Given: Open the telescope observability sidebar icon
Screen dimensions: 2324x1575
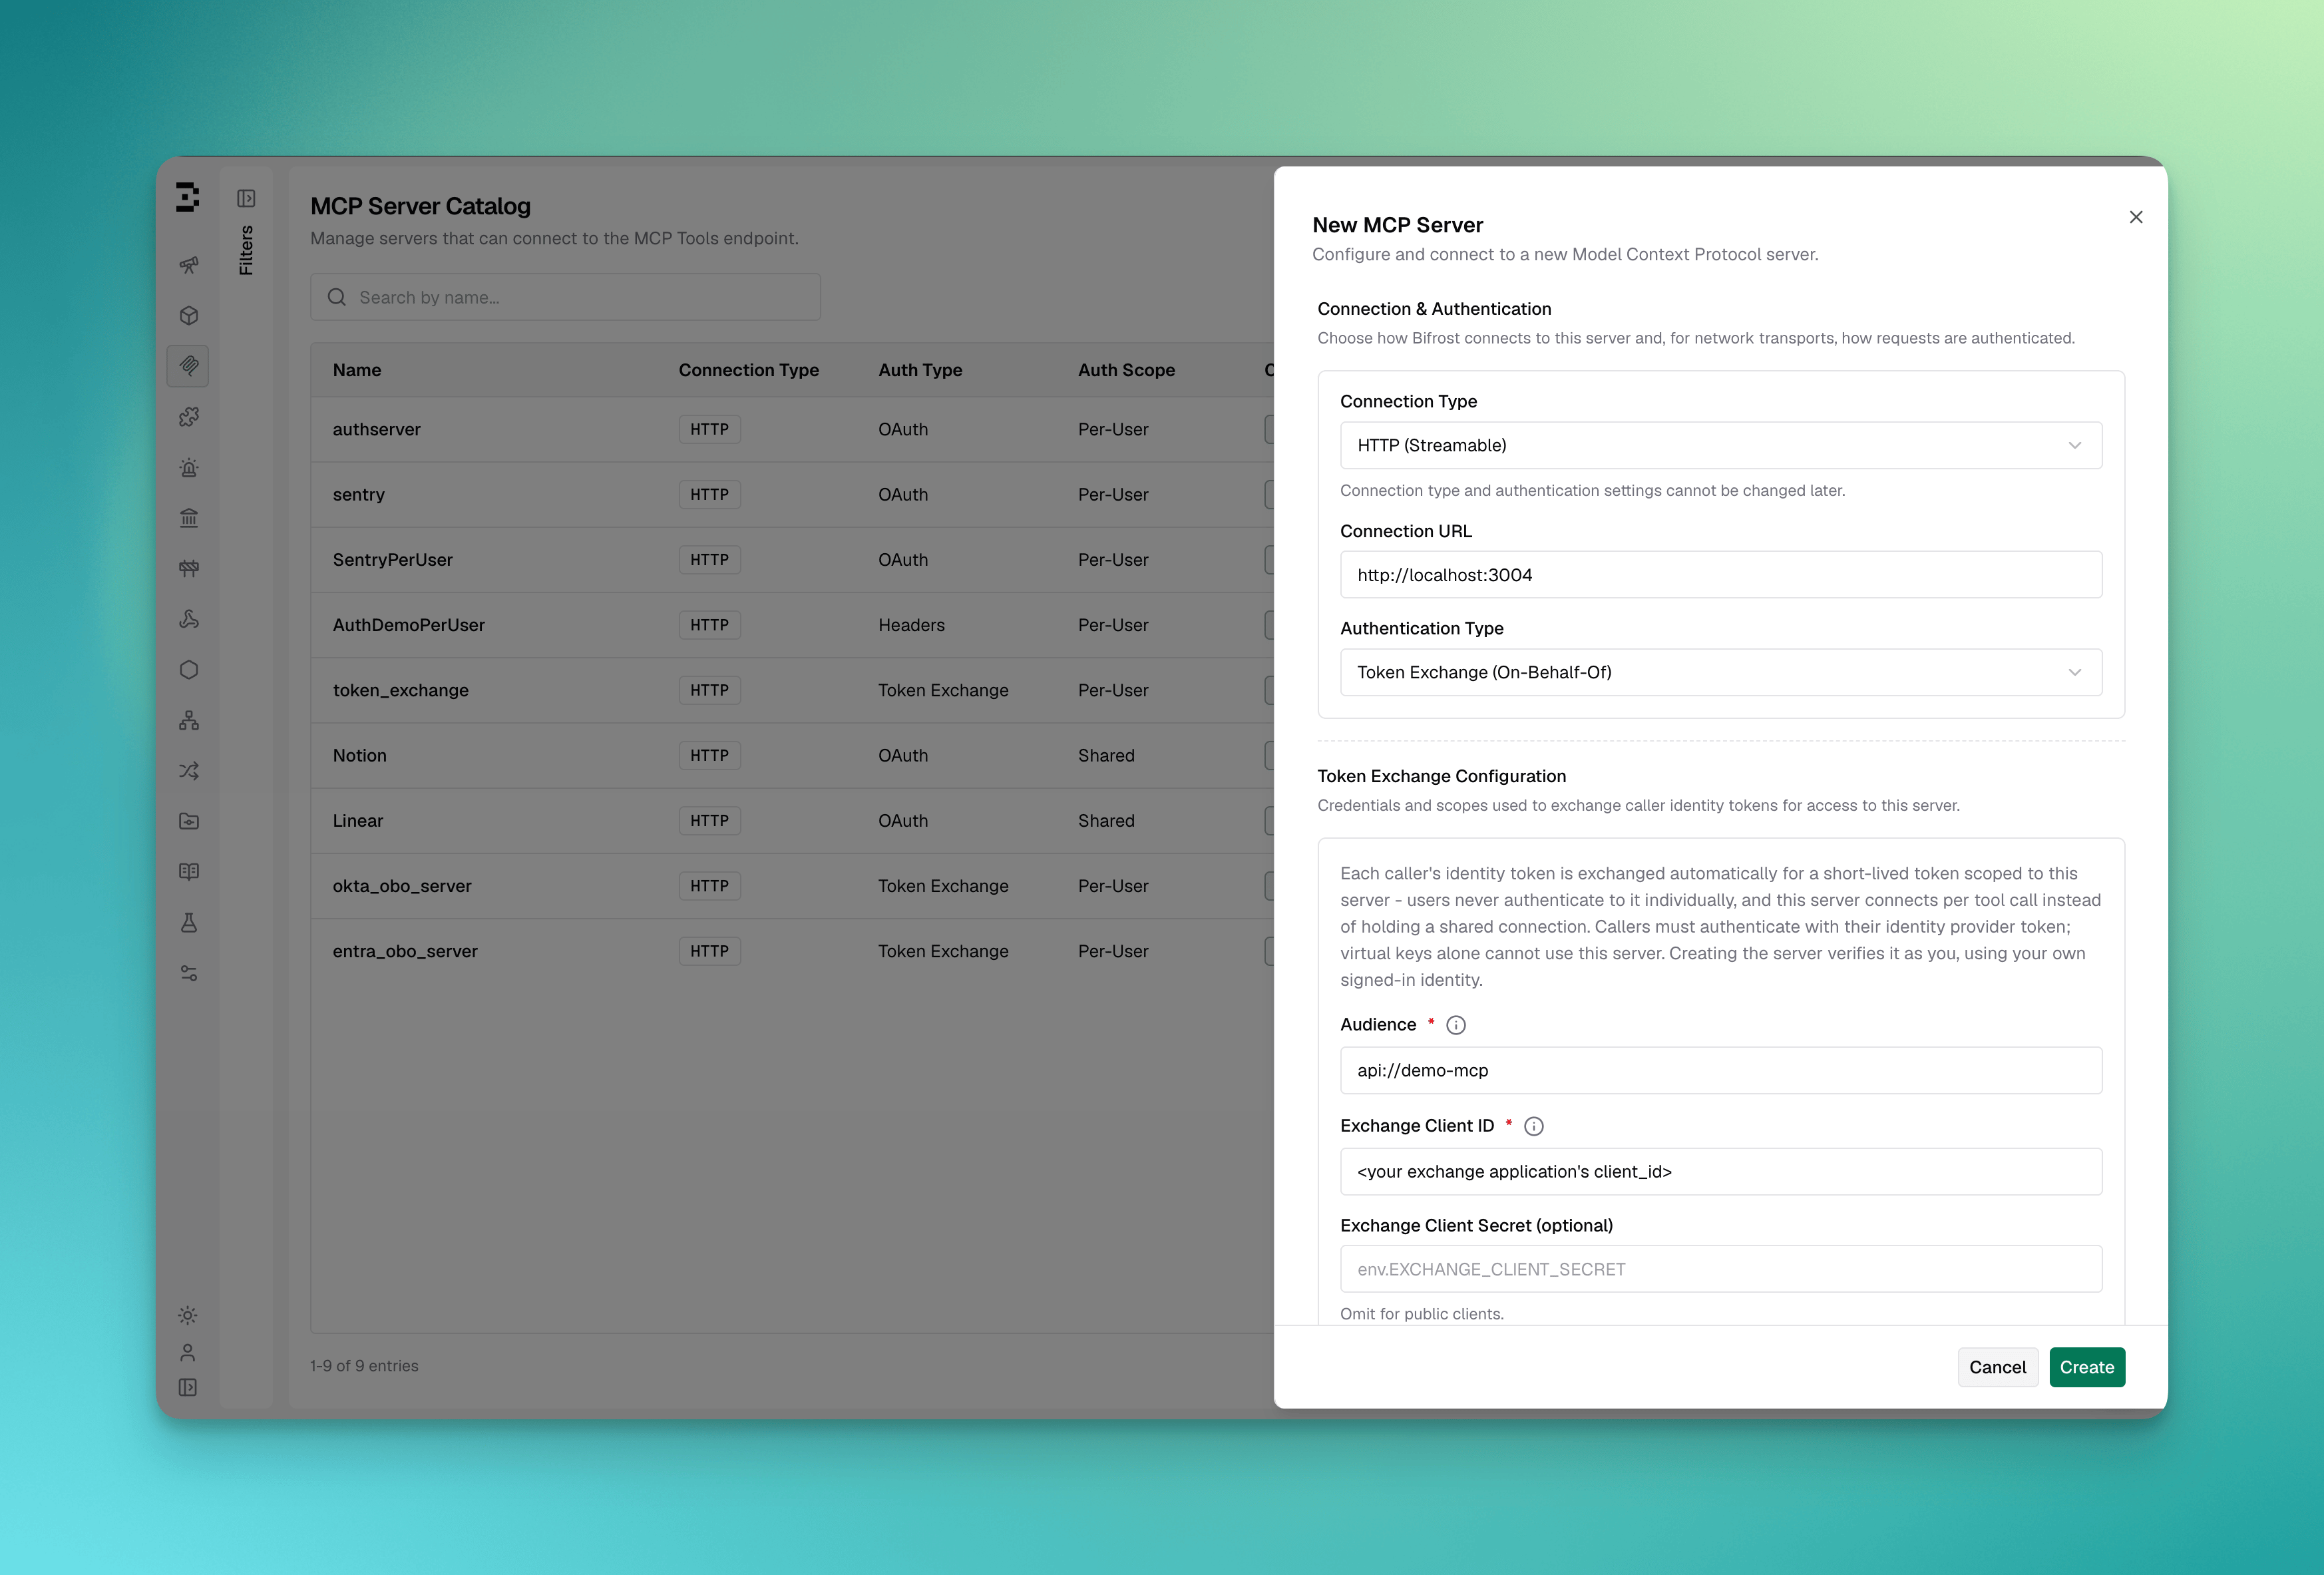Looking at the screenshot, I should click(189, 265).
